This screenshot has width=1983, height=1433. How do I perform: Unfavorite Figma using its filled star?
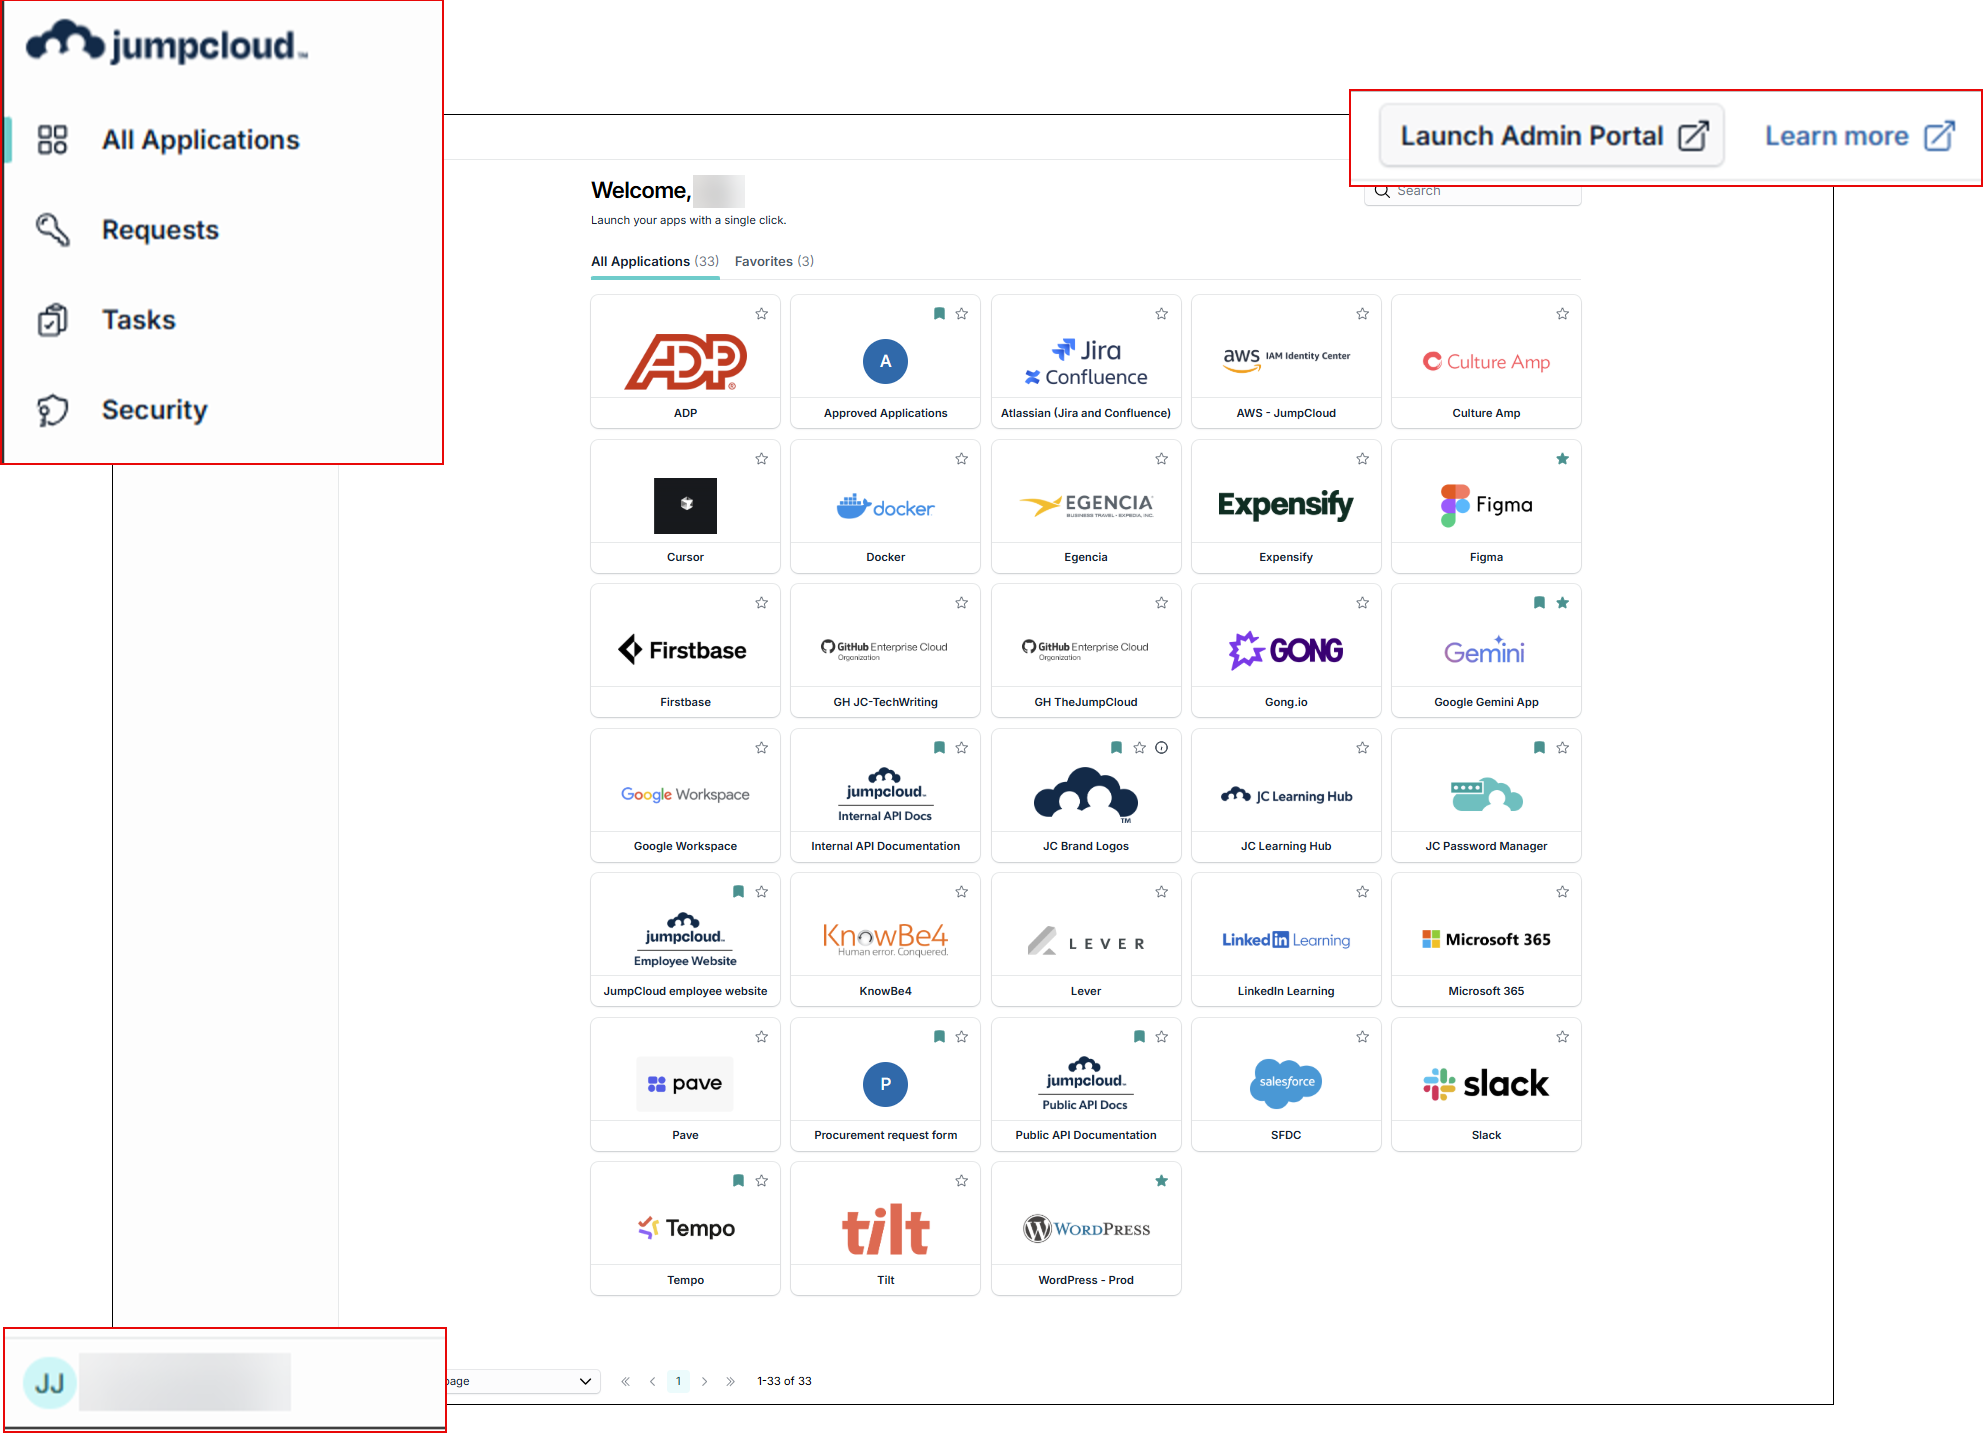(x=1562, y=459)
